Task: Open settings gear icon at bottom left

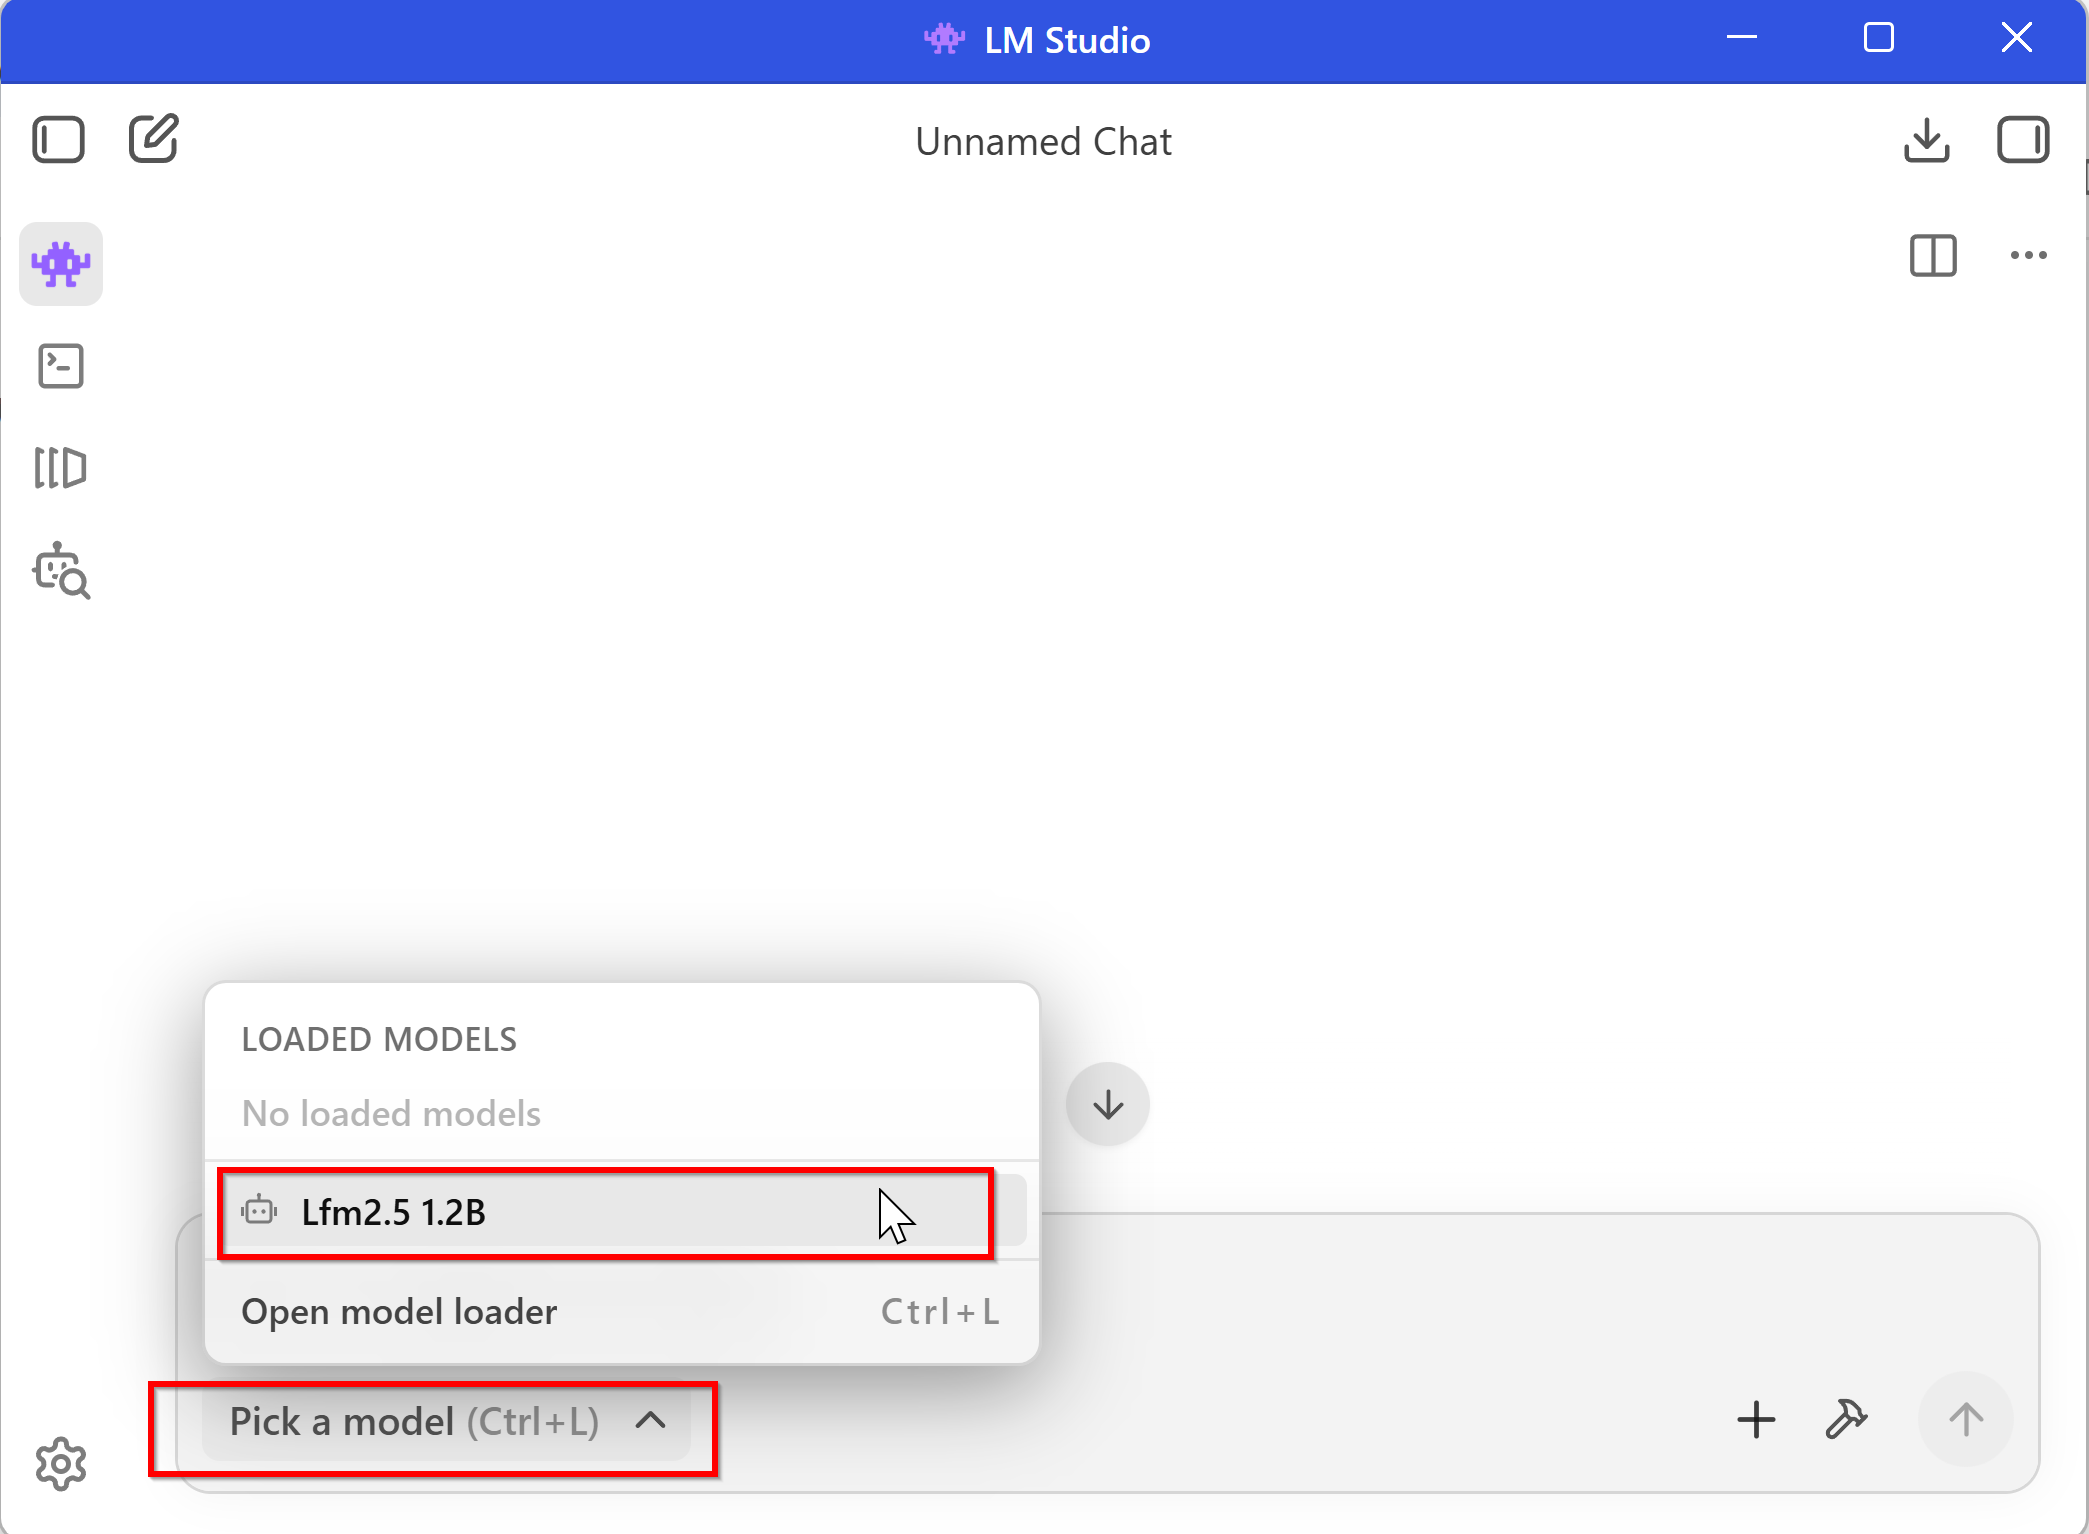Action: (61, 1464)
